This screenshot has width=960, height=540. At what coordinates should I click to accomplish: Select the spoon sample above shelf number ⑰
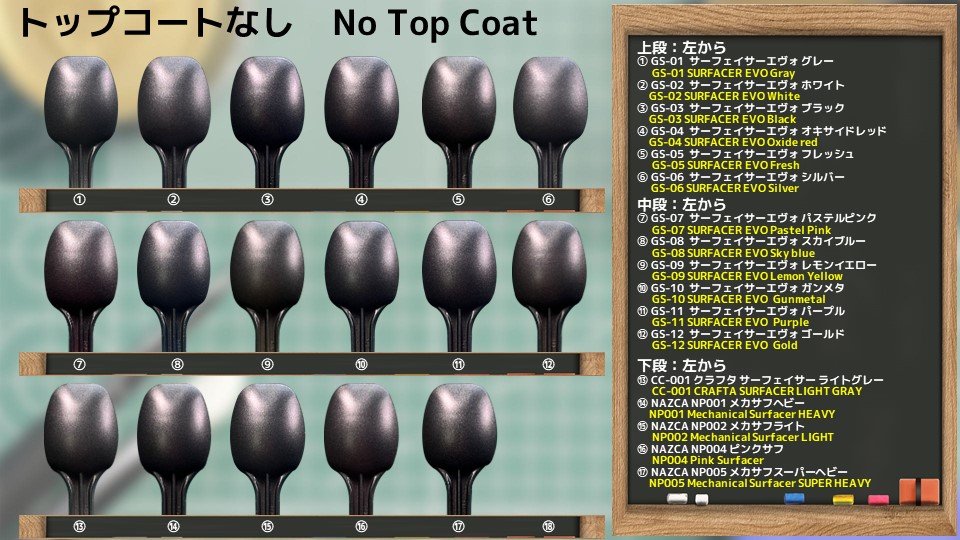(459, 449)
